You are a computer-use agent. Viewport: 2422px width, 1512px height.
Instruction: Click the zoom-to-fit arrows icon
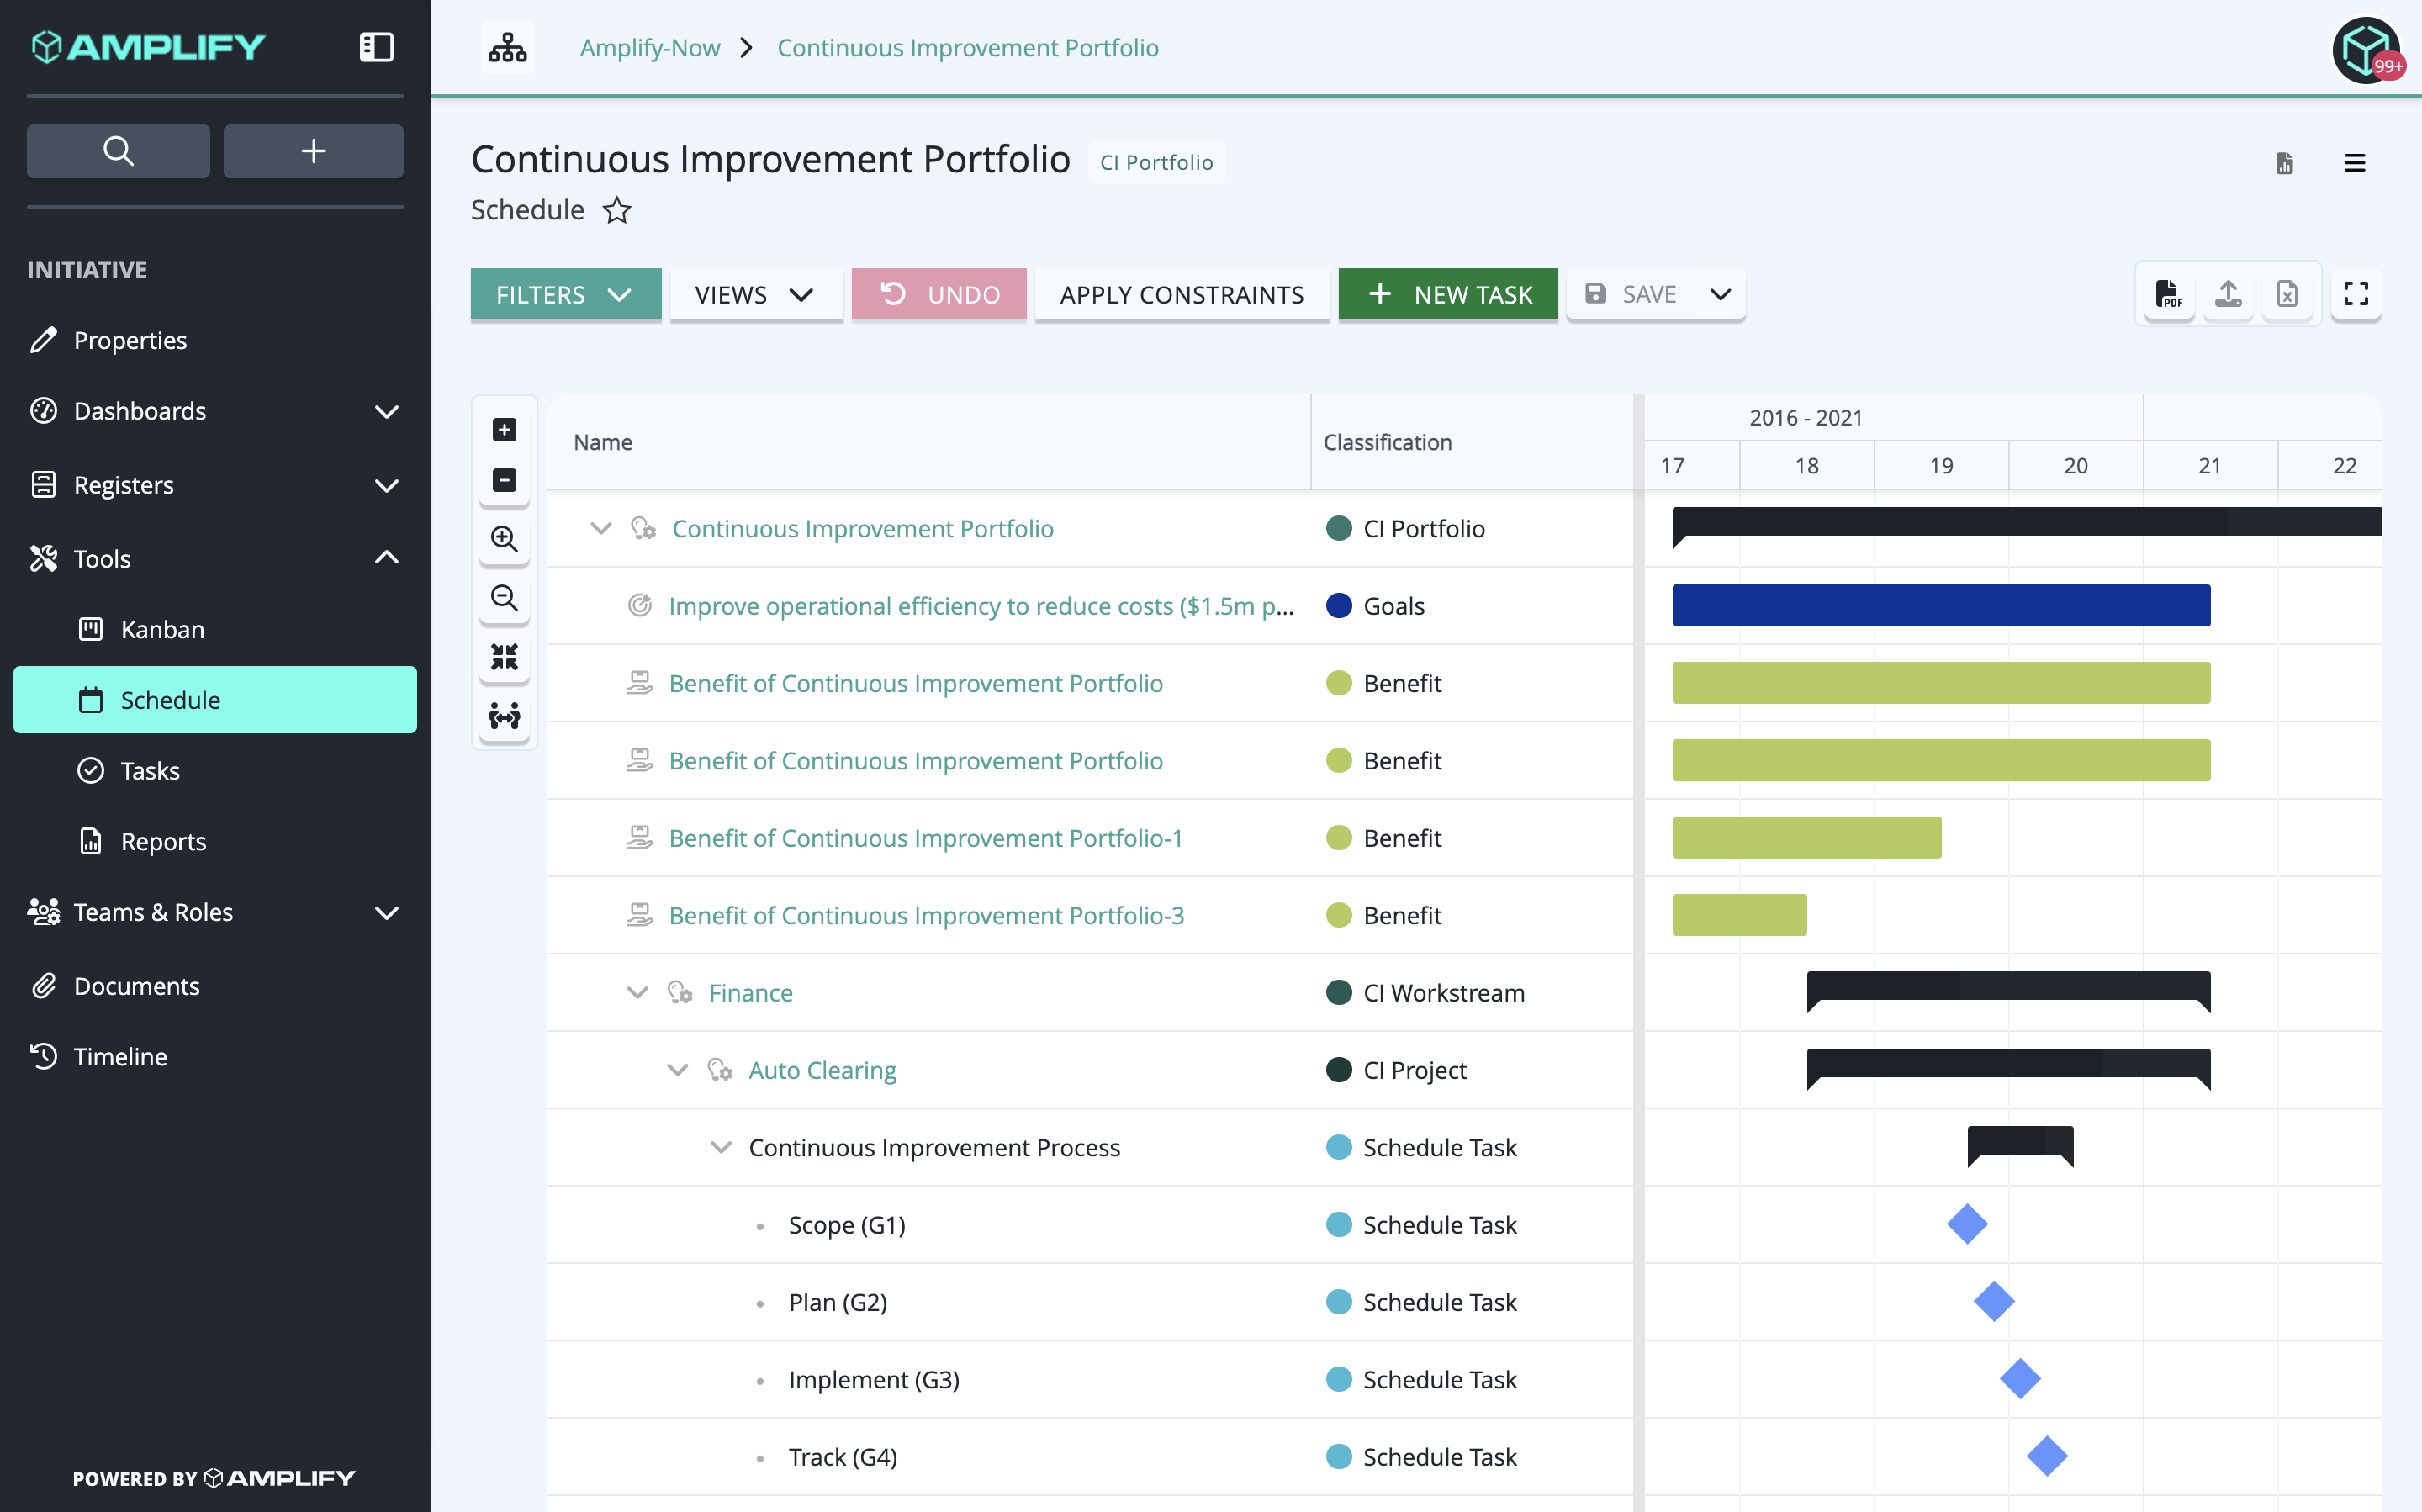coord(504,657)
